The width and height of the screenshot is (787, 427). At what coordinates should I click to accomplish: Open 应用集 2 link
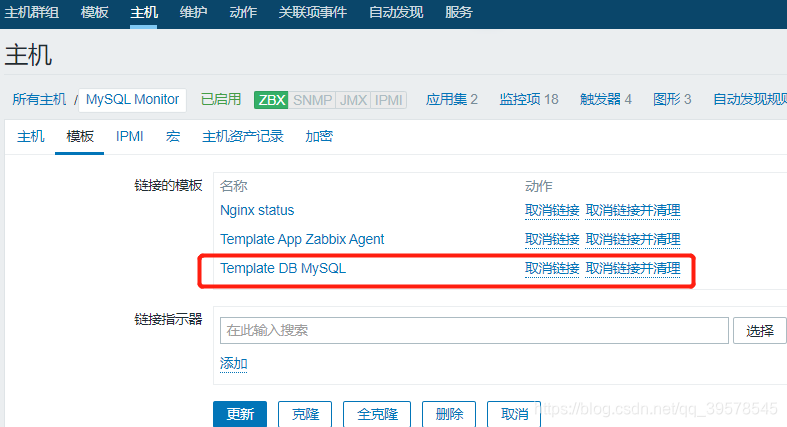point(452,99)
